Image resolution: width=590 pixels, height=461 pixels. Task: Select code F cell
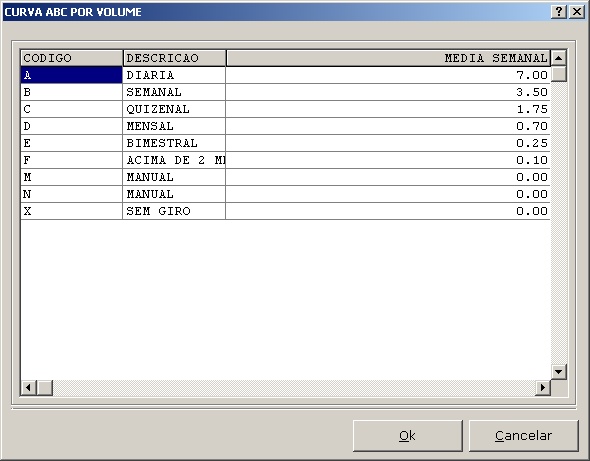(71, 160)
